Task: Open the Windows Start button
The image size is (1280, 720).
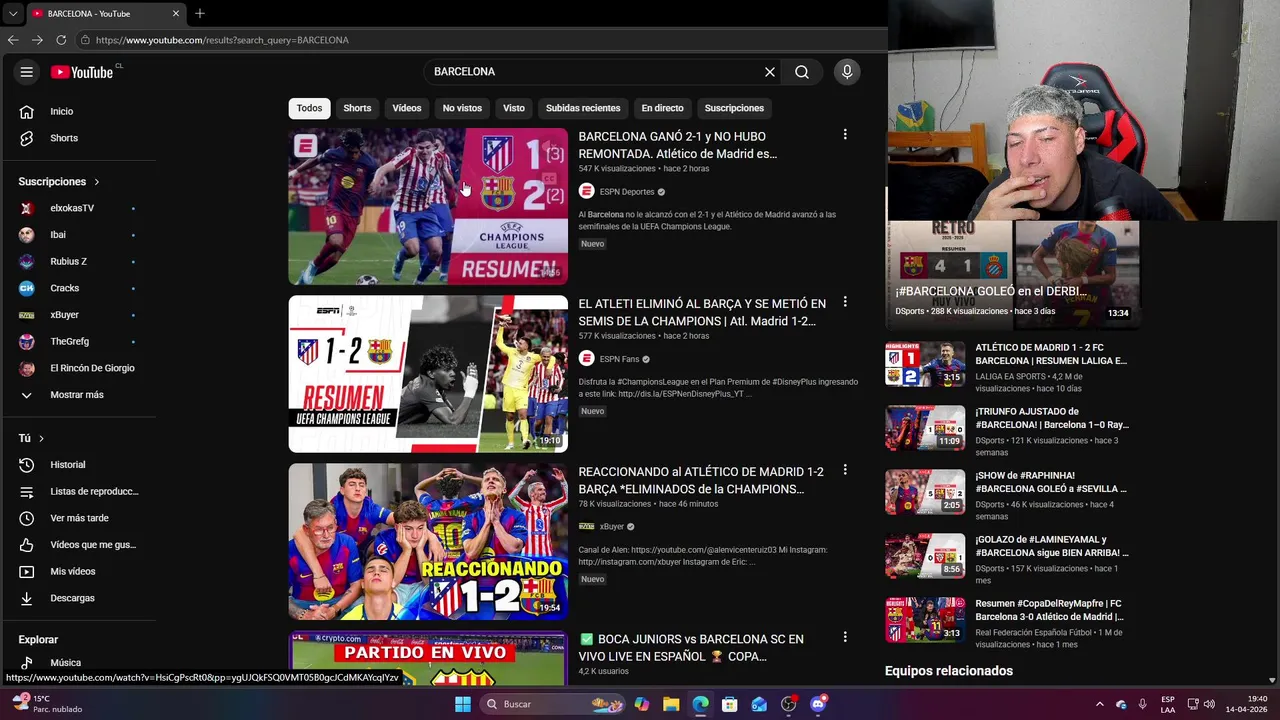Action: pyautogui.click(x=463, y=704)
